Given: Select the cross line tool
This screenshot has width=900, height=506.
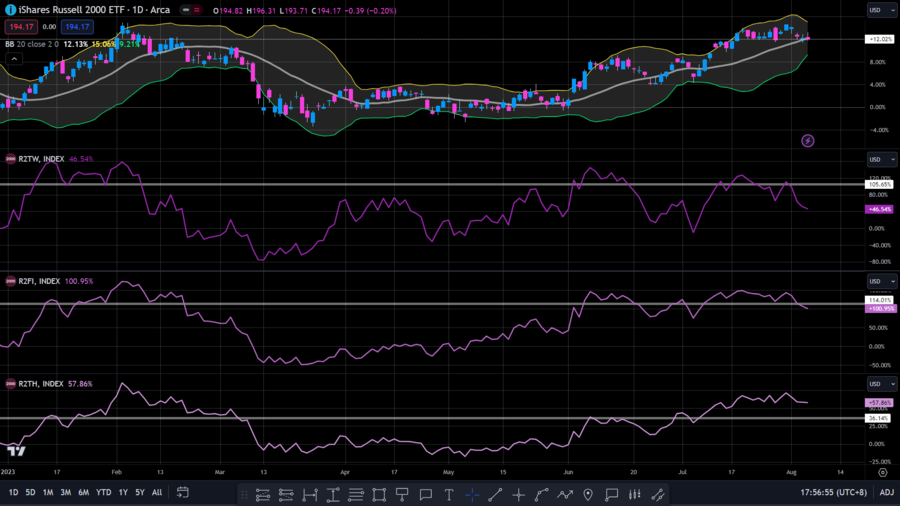Looking at the screenshot, I should click(518, 495).
